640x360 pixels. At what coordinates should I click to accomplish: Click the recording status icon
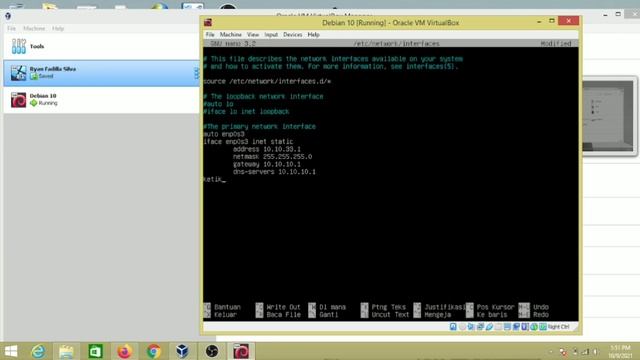point(516,327)
